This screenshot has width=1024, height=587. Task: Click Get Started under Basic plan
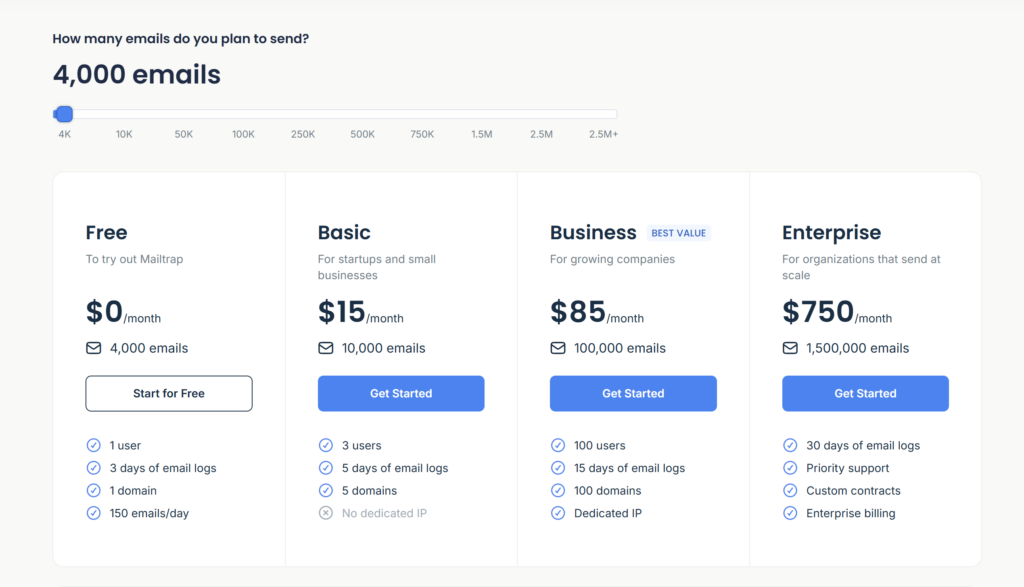[x=401, y=393]
